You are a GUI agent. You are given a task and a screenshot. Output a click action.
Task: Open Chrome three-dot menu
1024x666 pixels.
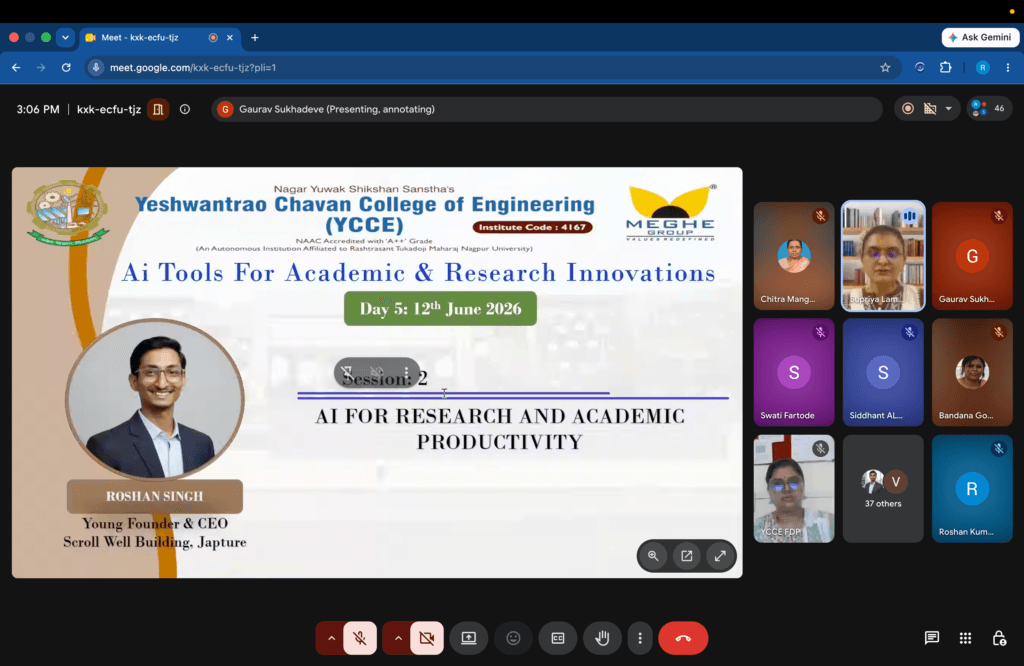click(x=1008, y=67)
